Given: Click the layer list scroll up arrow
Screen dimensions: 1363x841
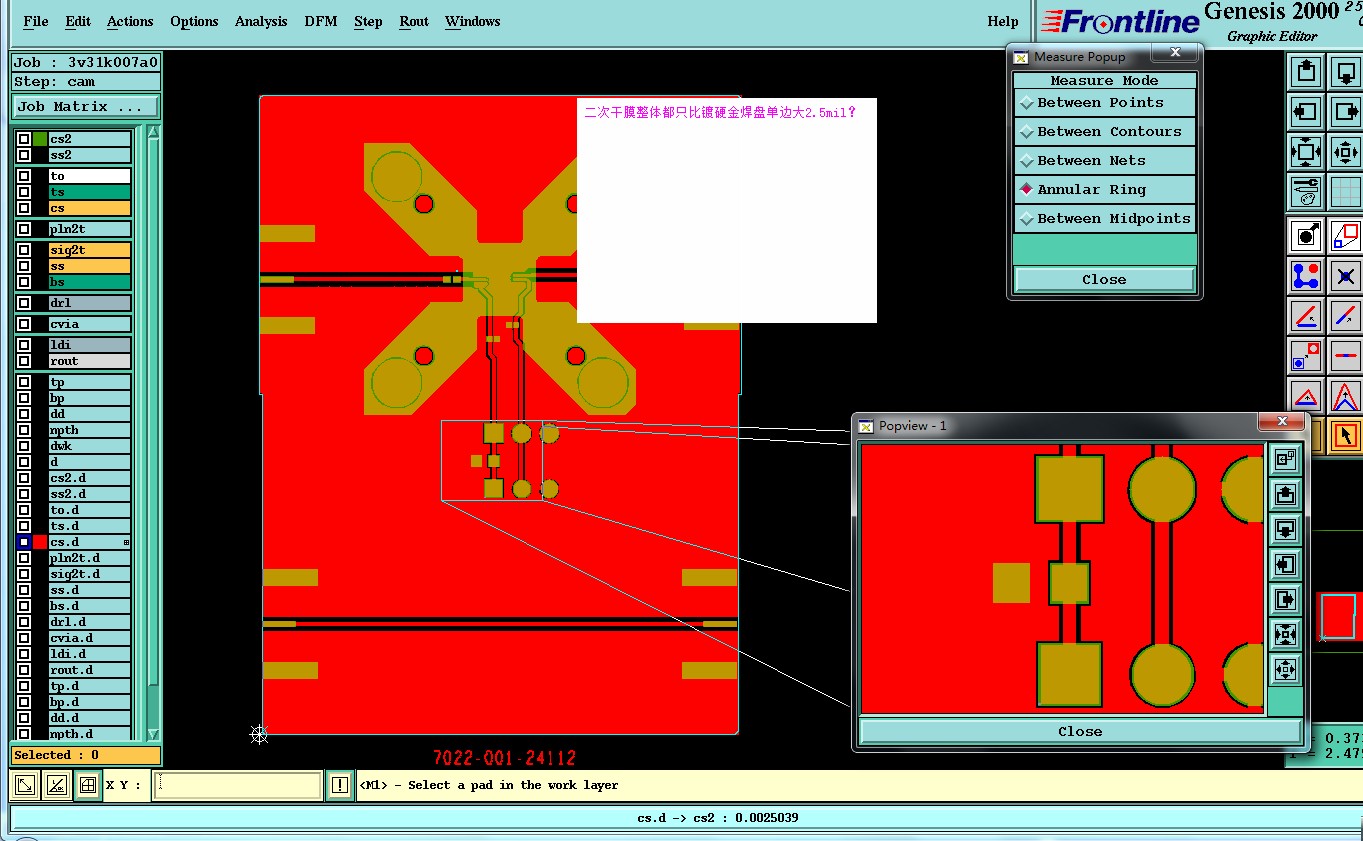Looking at the screenshot, I should [153, 132].
